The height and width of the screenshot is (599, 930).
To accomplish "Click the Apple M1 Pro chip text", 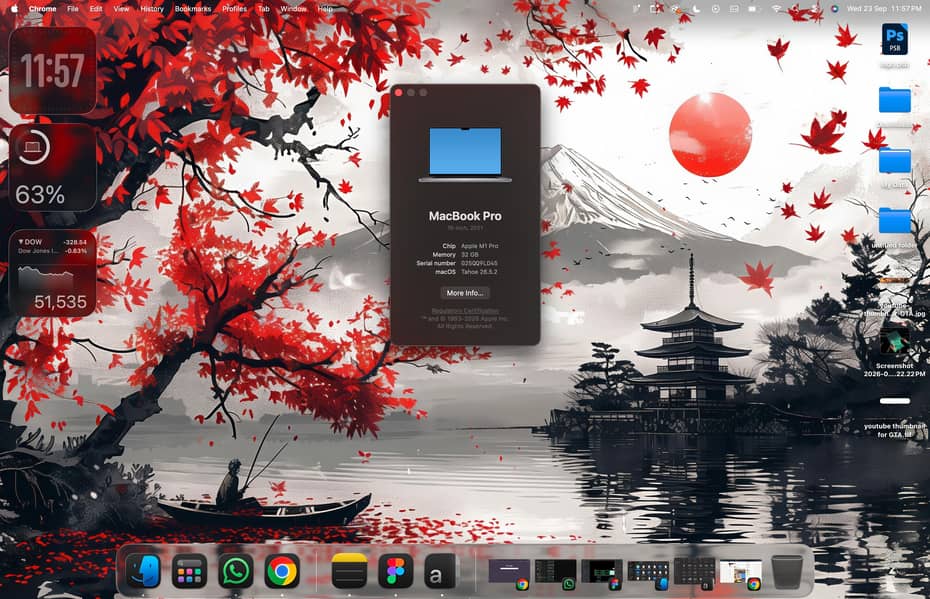I will [480, 246].
